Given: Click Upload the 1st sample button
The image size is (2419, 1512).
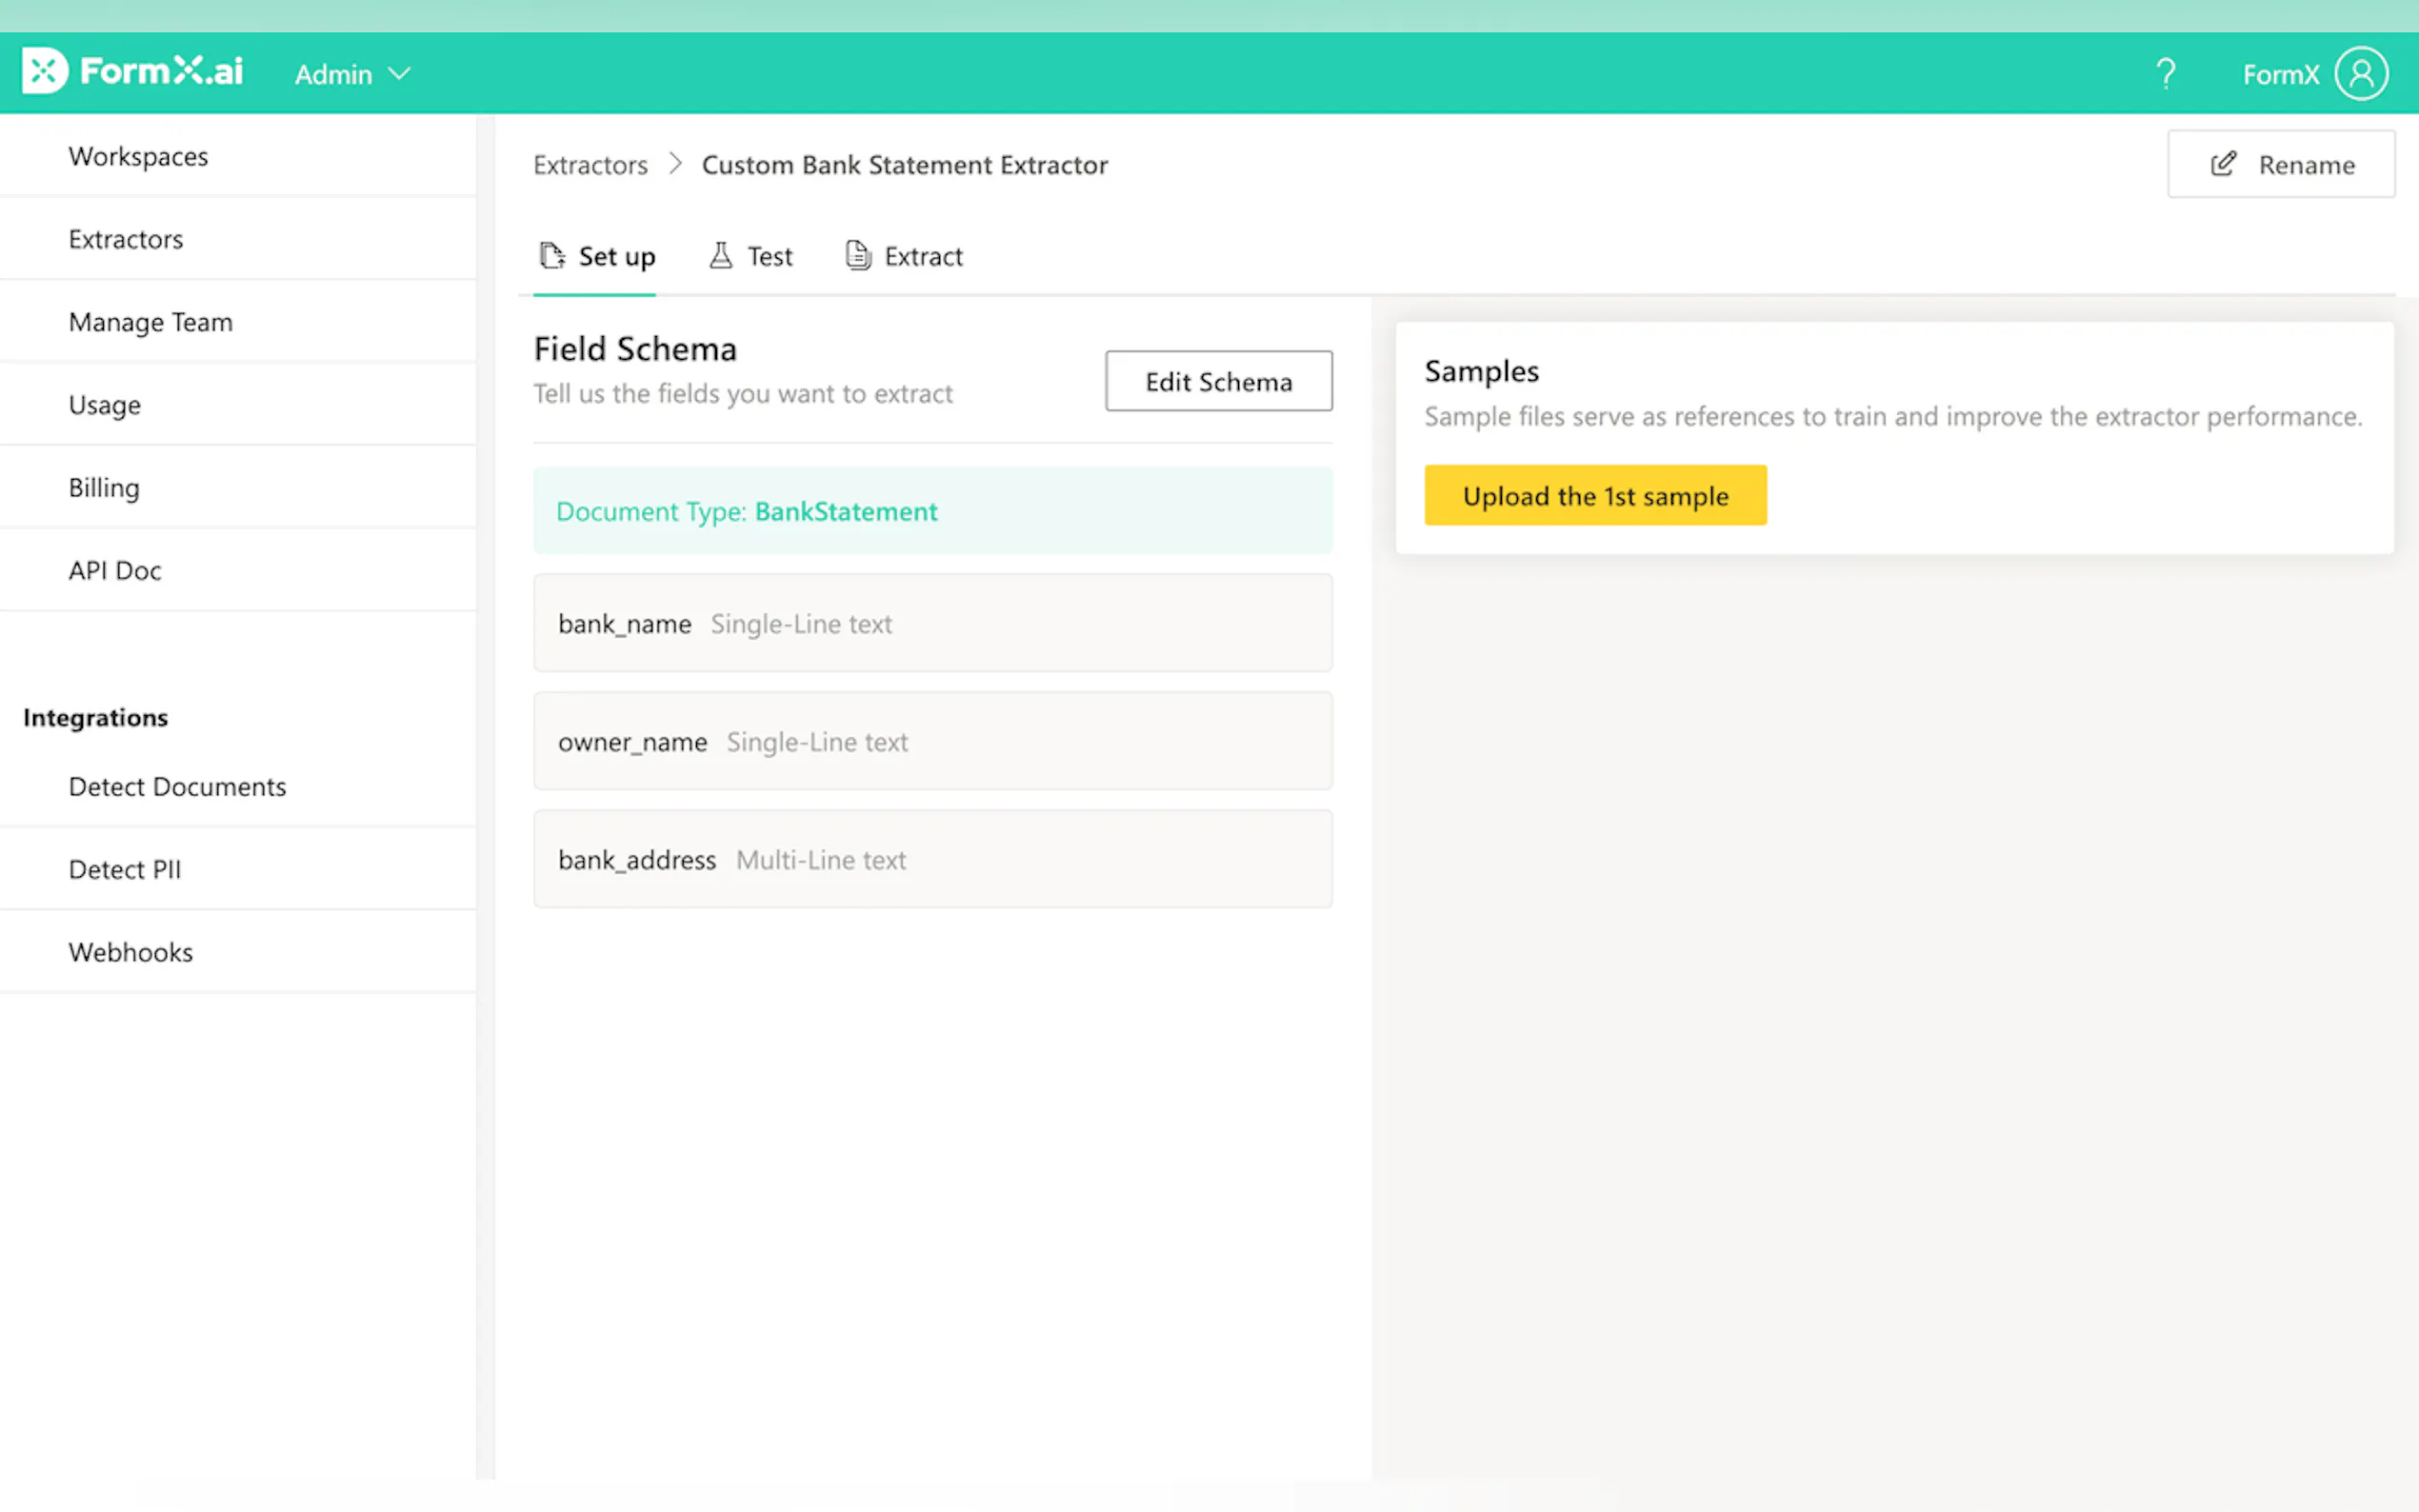Looking at the screenshot, I should point(1594,496).
